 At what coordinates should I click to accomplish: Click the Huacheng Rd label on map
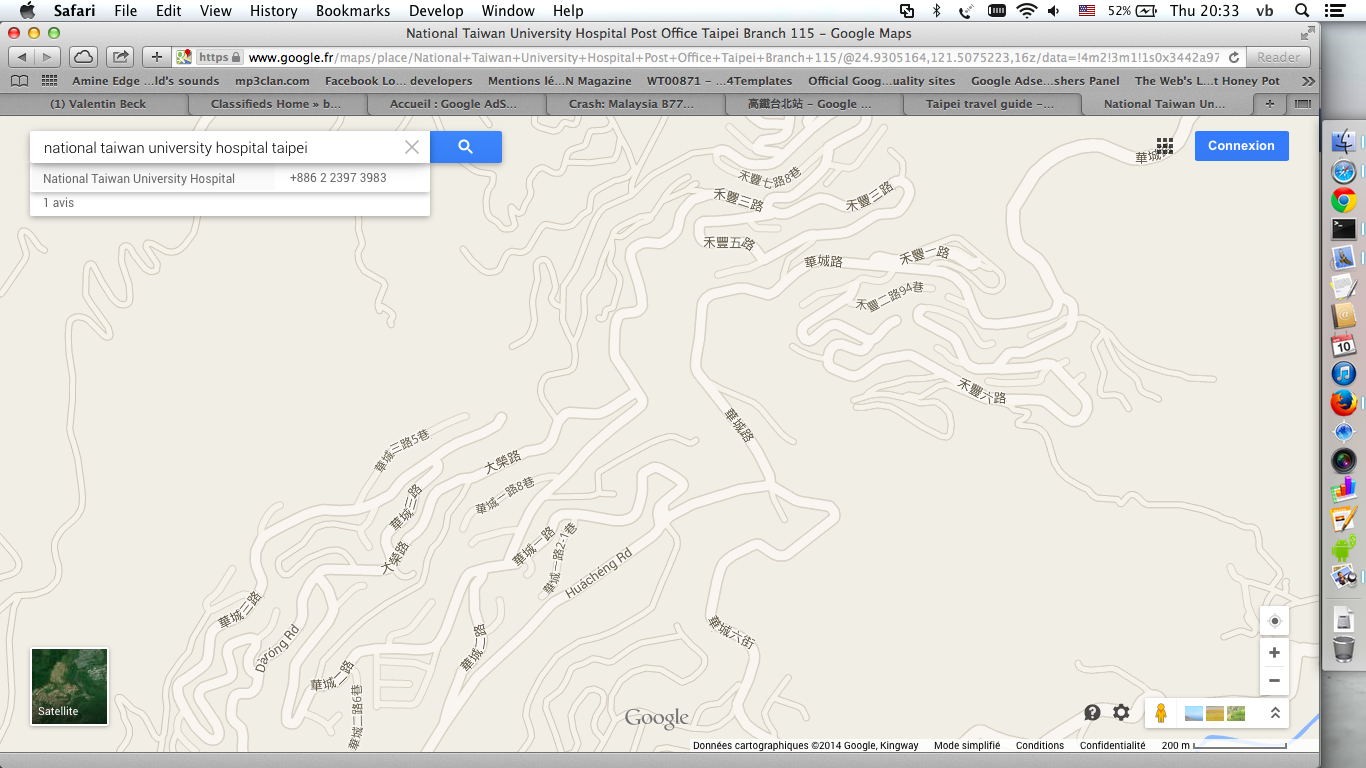pos(599,574)
